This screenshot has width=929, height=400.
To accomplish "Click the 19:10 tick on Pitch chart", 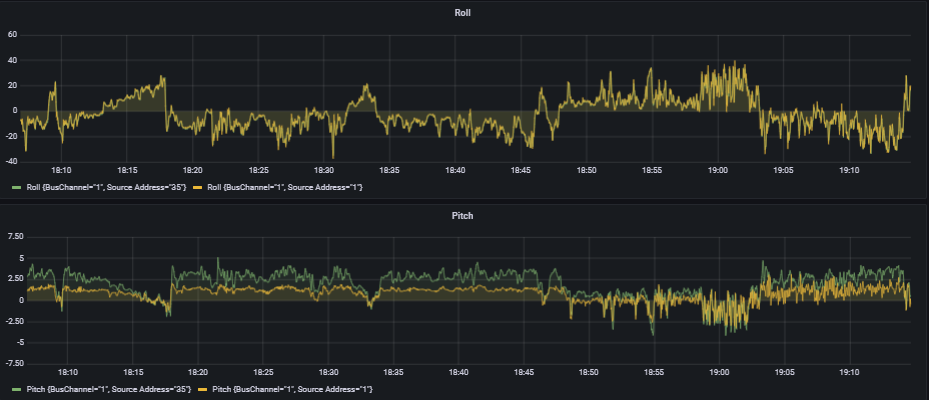I will [850, 373].
